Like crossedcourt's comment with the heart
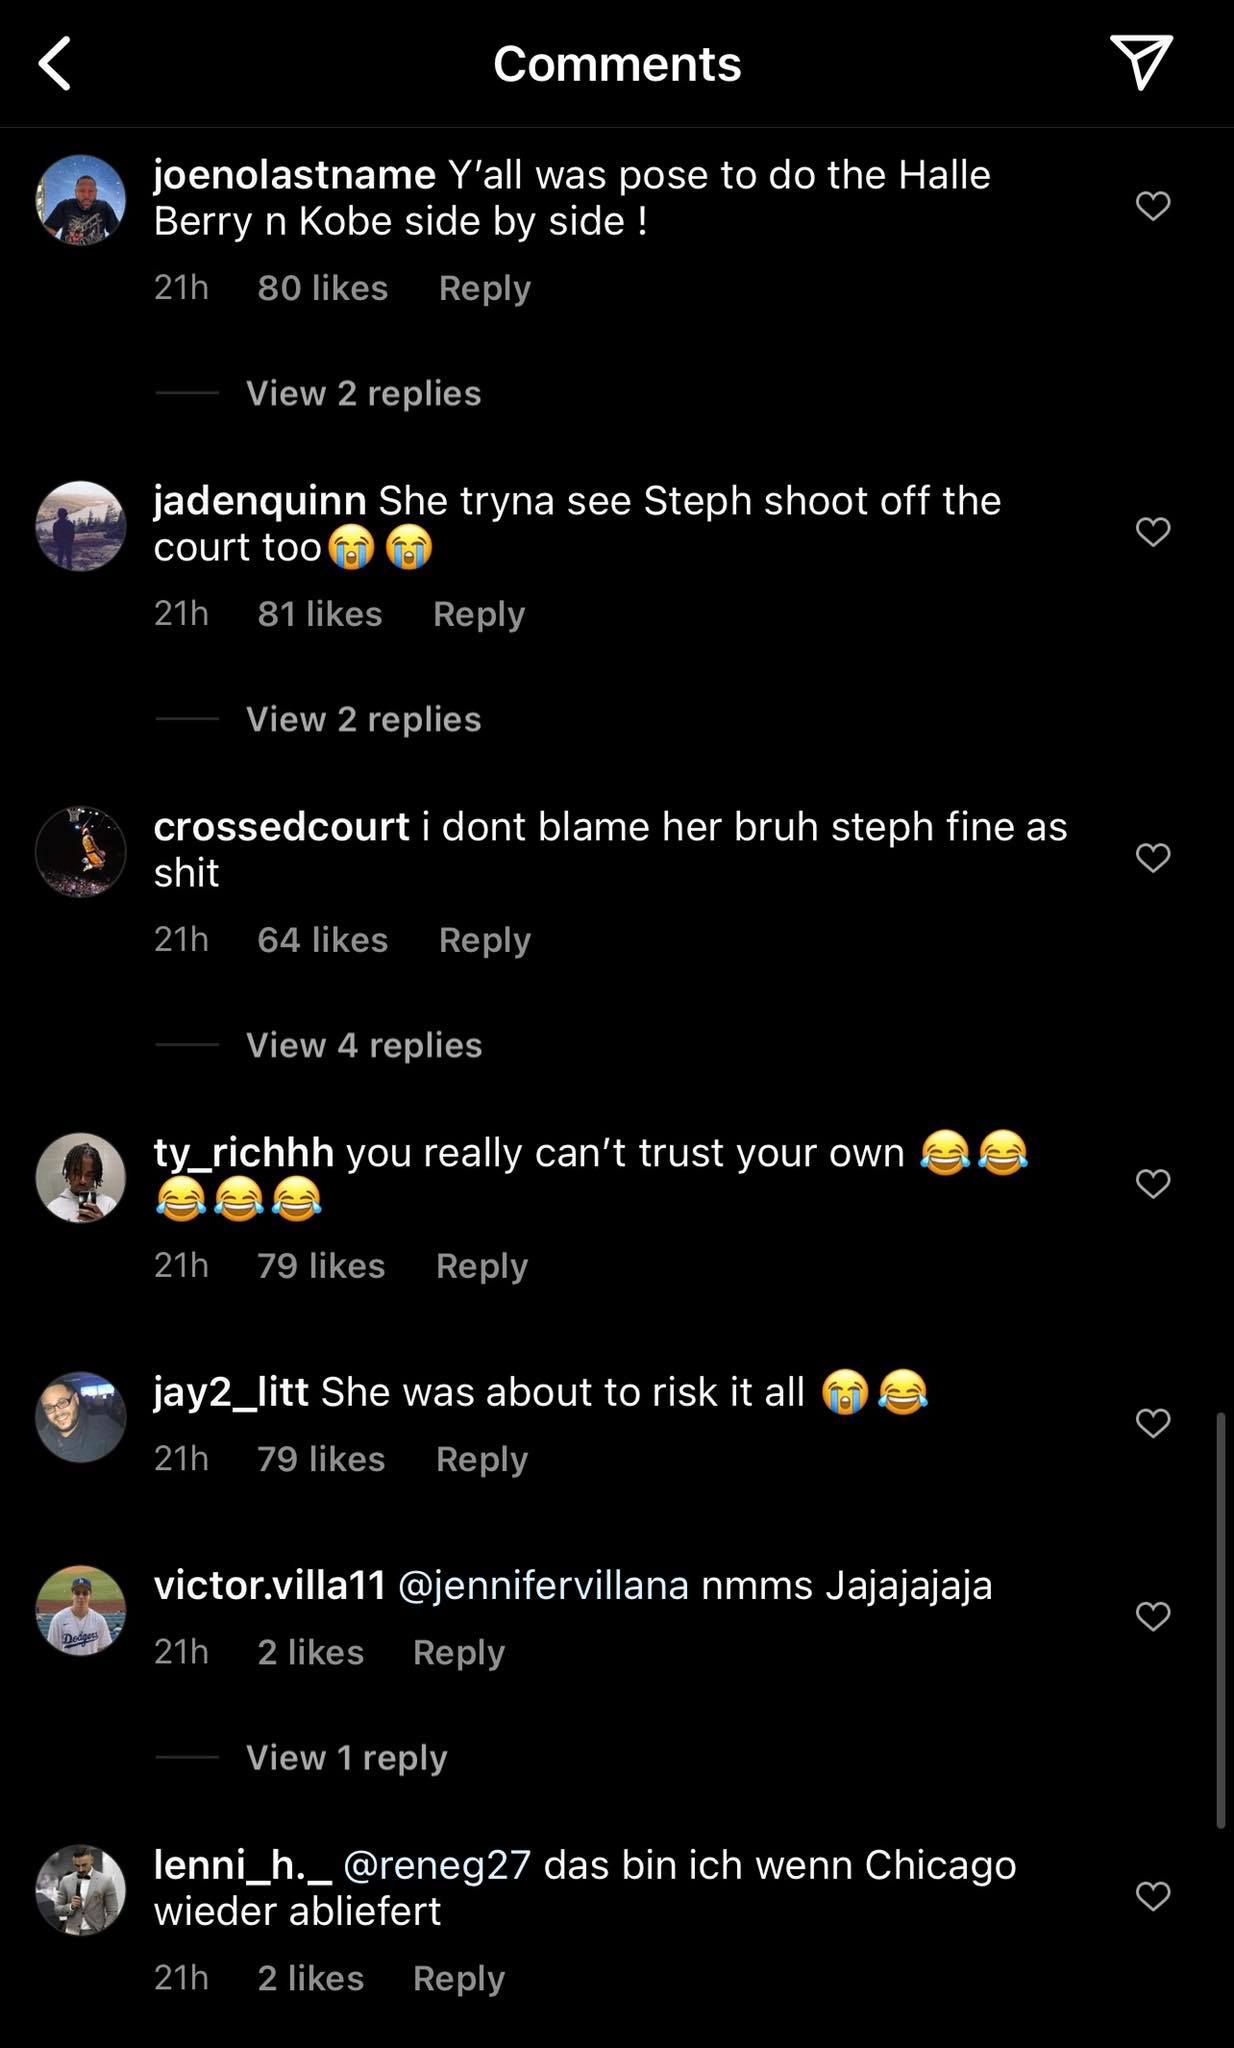 click(x=1153, y=858)
